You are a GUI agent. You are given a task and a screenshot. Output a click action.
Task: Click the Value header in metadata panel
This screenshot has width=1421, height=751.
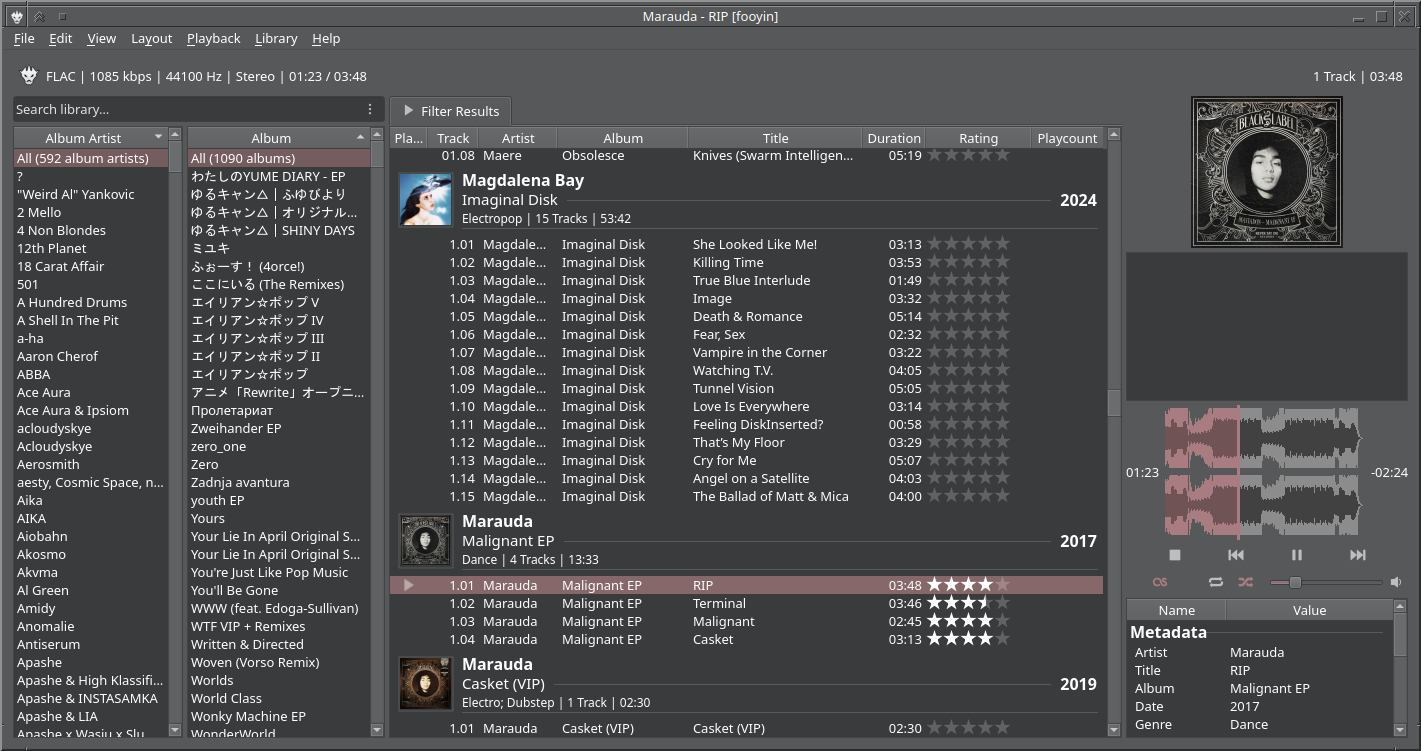pyautogui.click(x=1309, y=610)
